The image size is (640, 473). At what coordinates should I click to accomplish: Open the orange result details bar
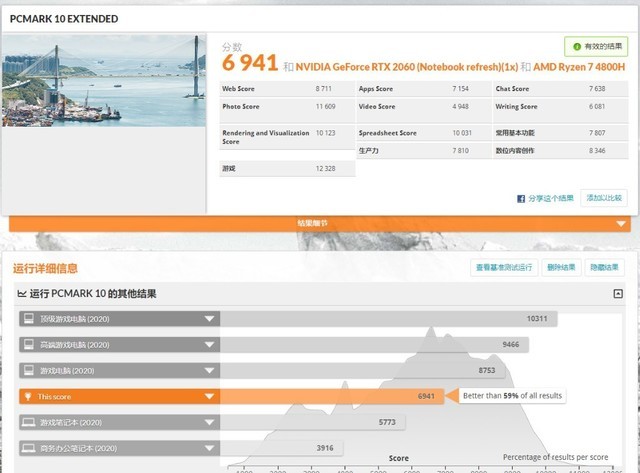[x=320, y=224]
